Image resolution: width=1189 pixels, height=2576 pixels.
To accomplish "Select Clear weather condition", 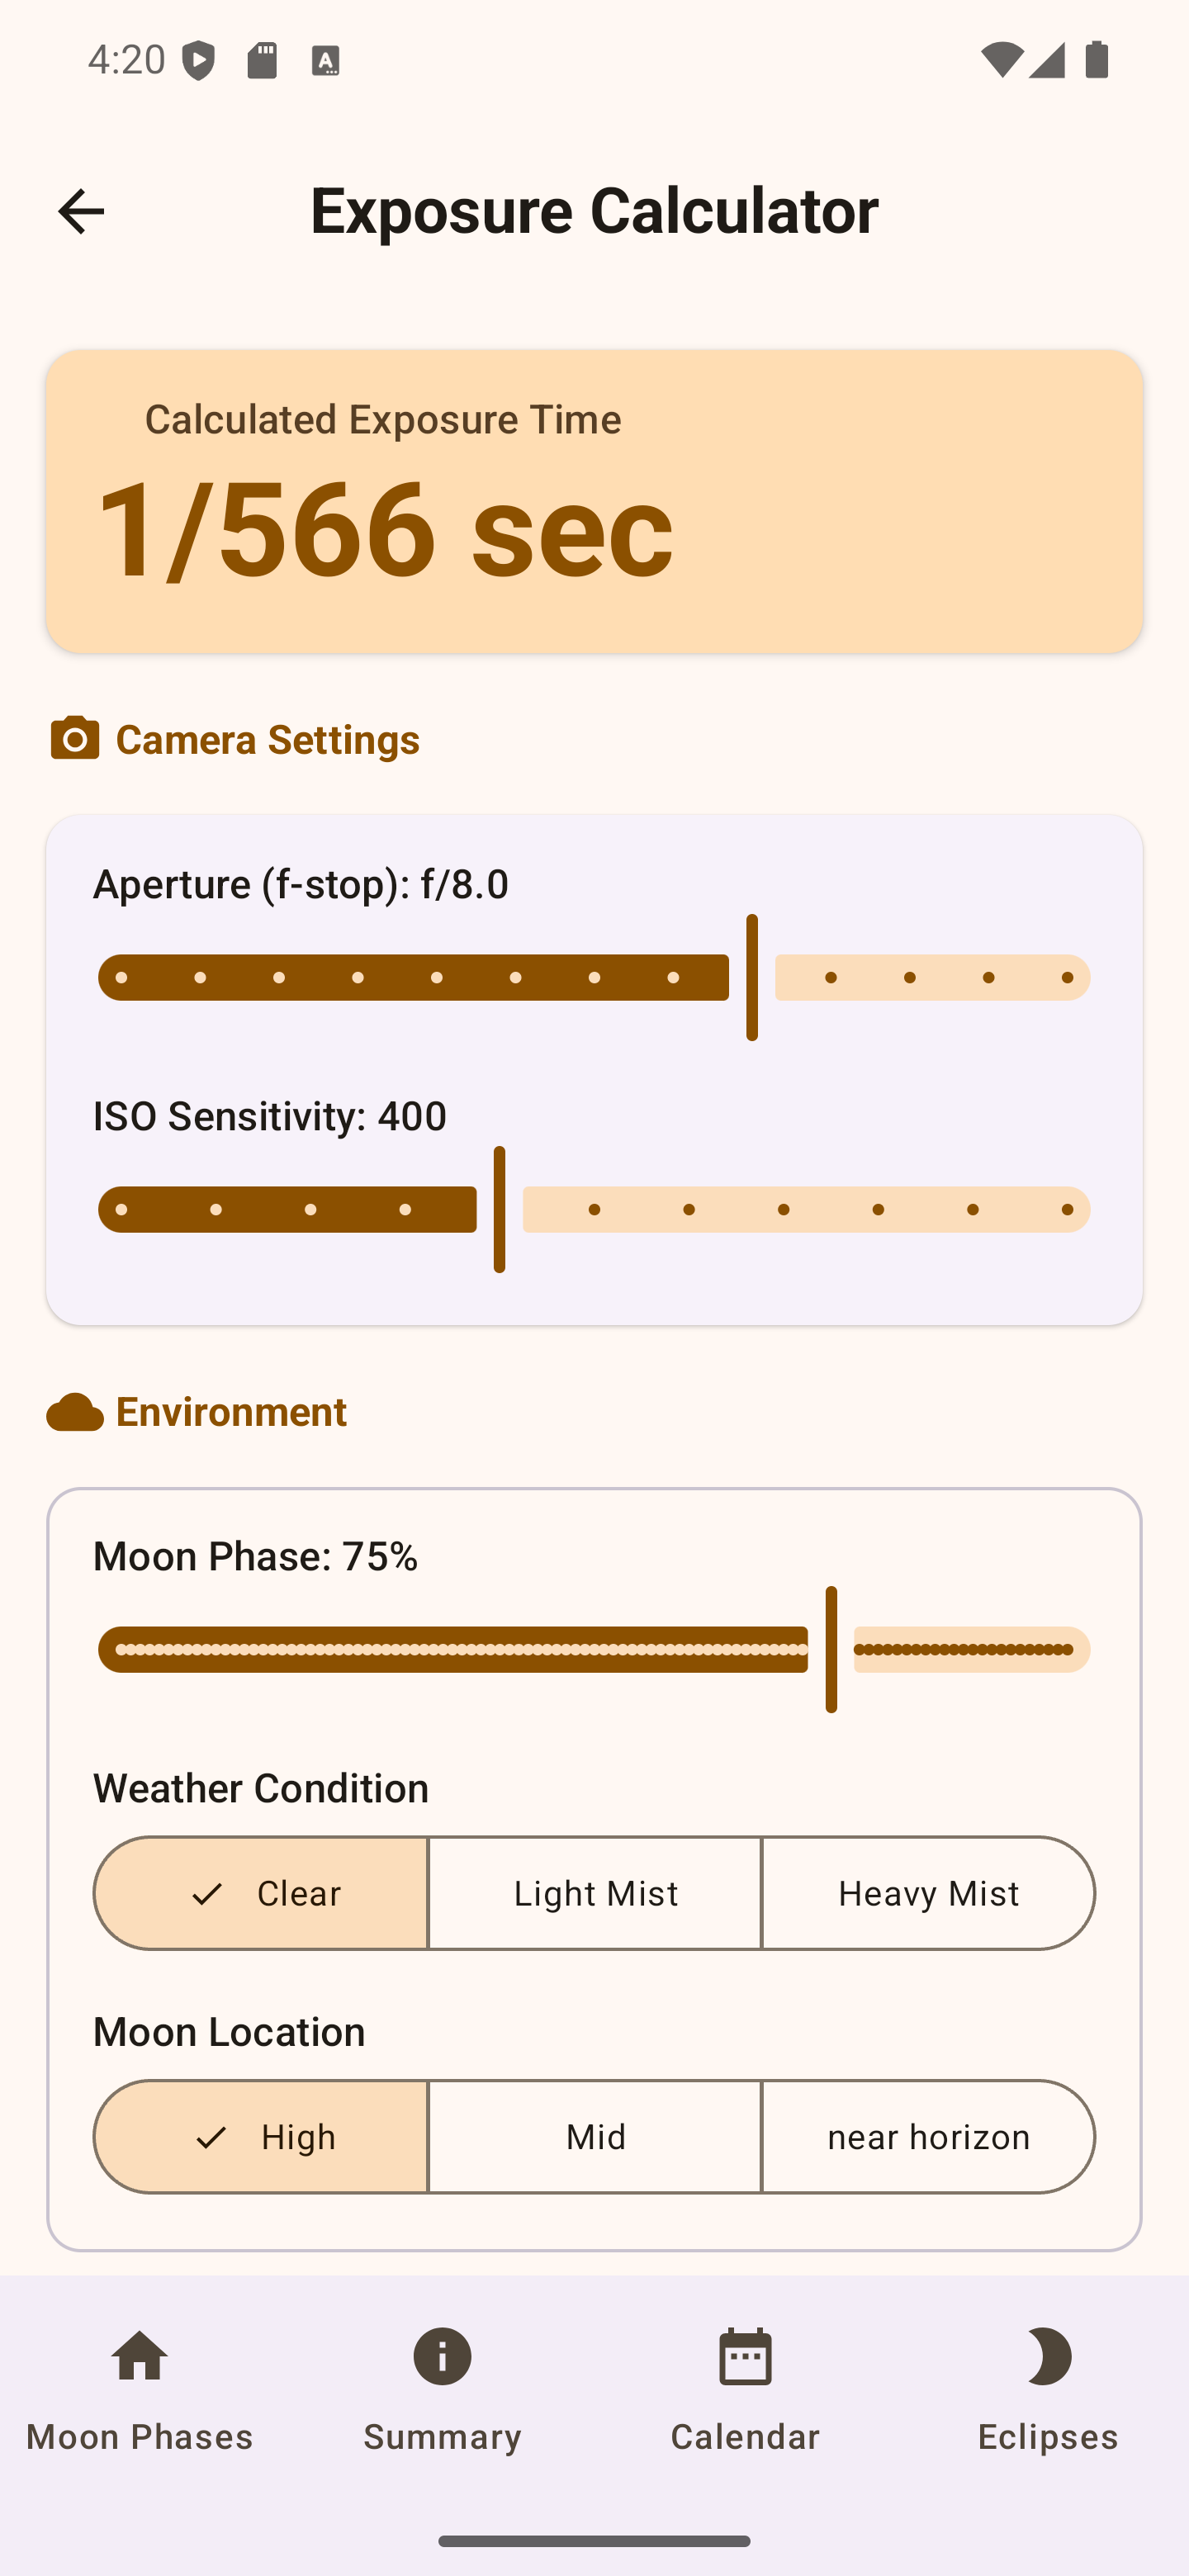I will pos(261,1893).
